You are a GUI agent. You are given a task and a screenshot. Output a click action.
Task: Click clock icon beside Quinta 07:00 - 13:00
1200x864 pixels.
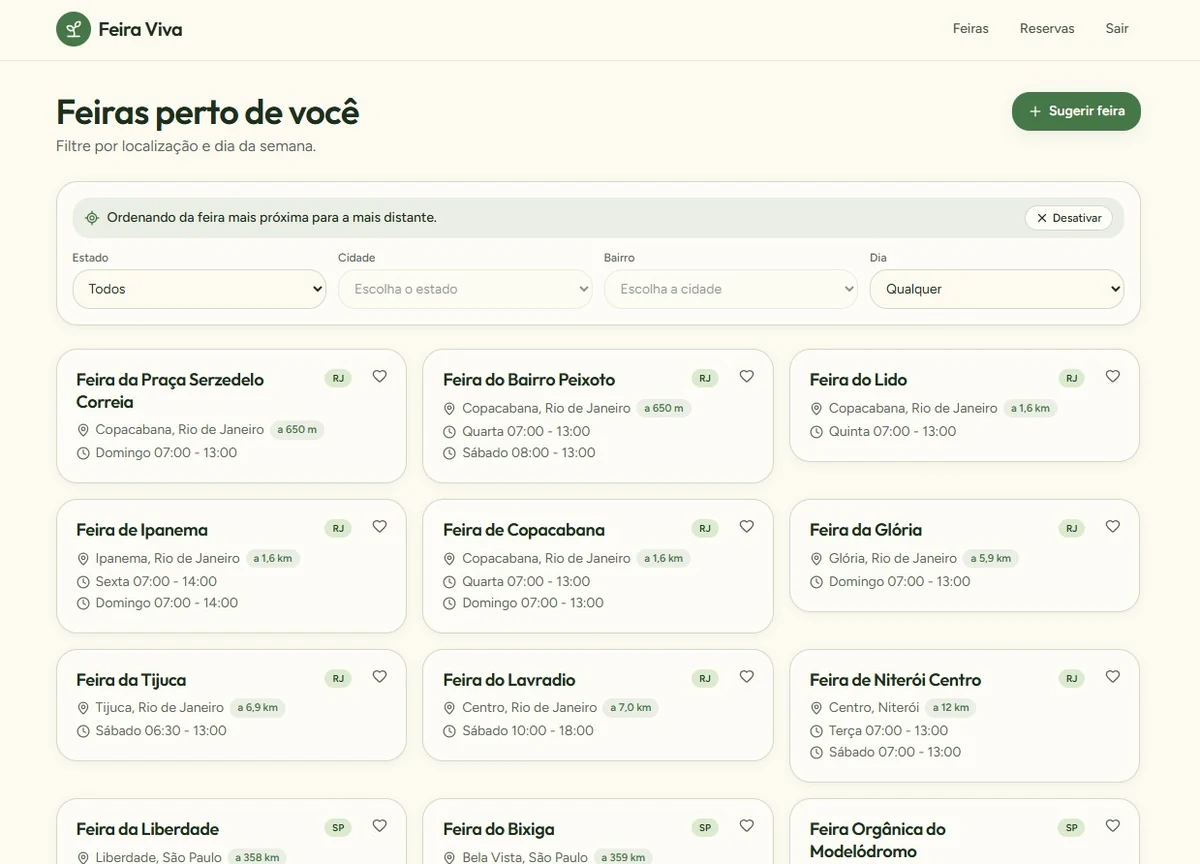tap(816, 432)
